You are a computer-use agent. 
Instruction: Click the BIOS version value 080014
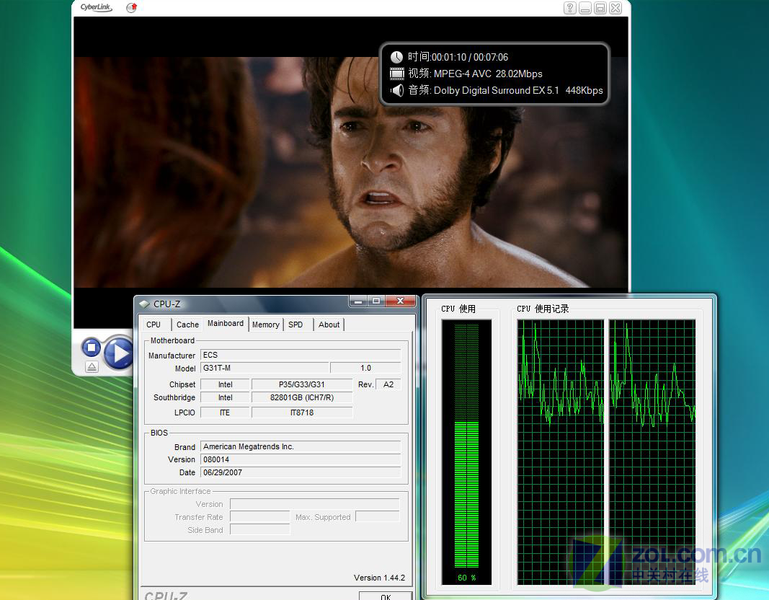coord(301,460)
